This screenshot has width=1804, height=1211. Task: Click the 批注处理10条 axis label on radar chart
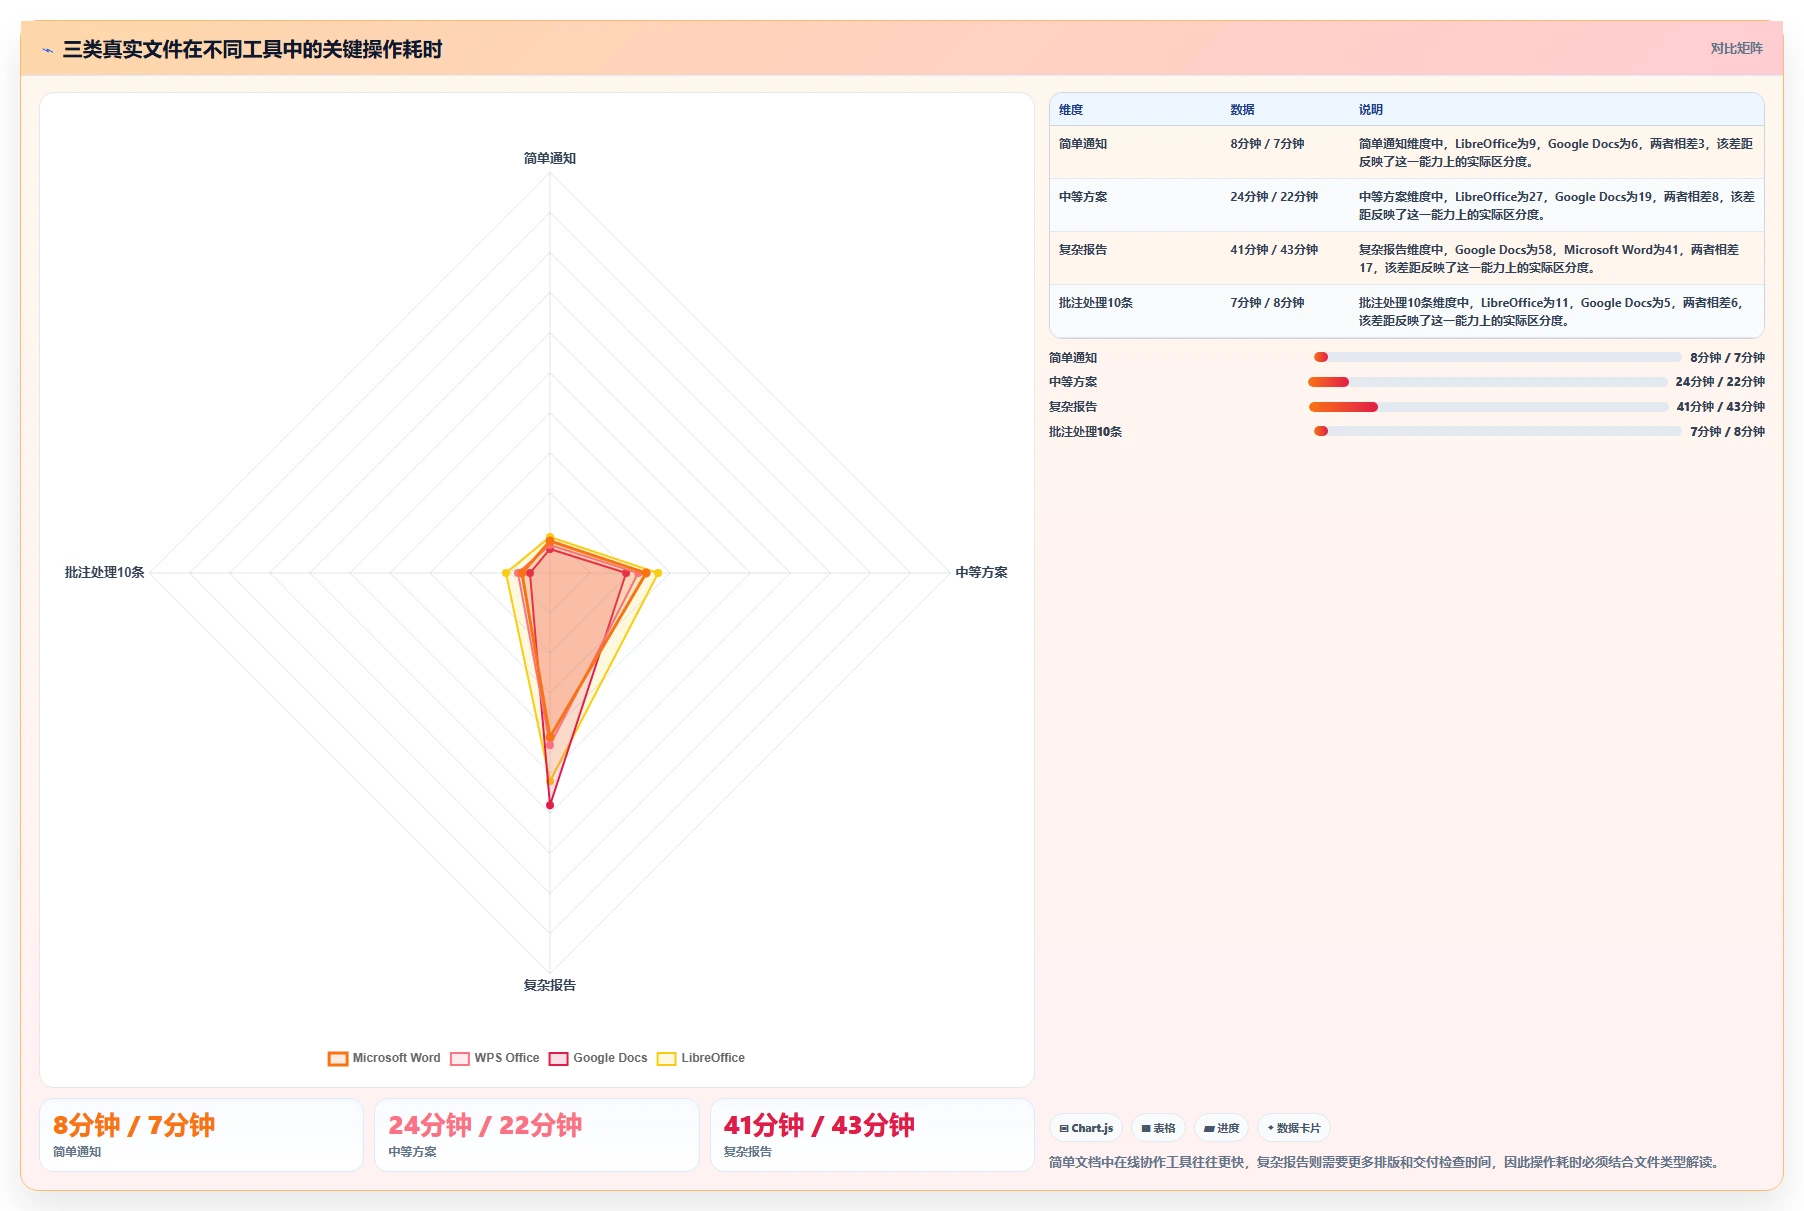pyautogui.click(x=105, y=572)
